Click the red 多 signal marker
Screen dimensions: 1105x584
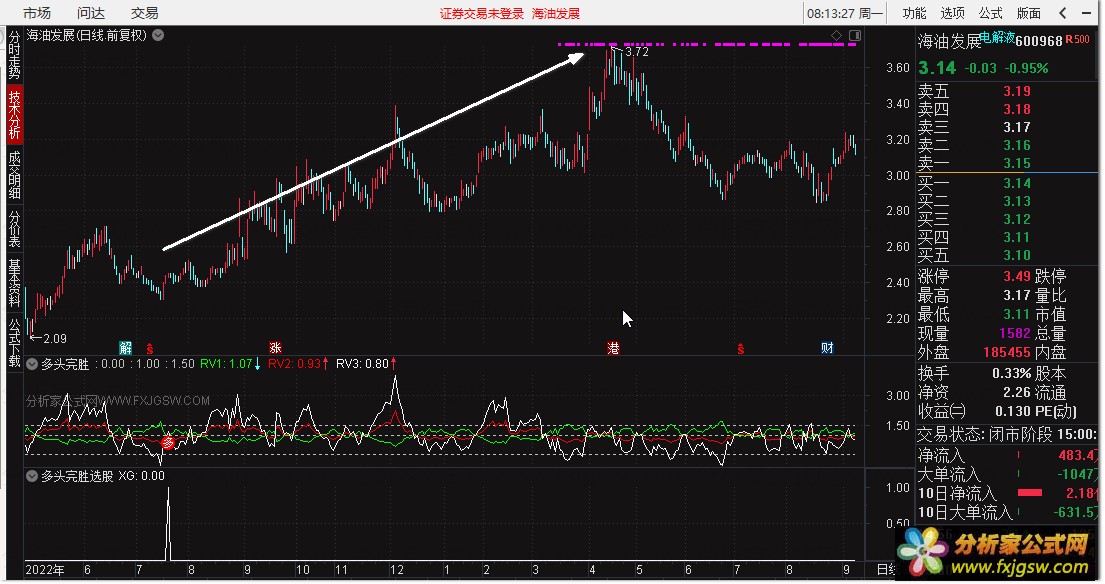coord(168,442)
